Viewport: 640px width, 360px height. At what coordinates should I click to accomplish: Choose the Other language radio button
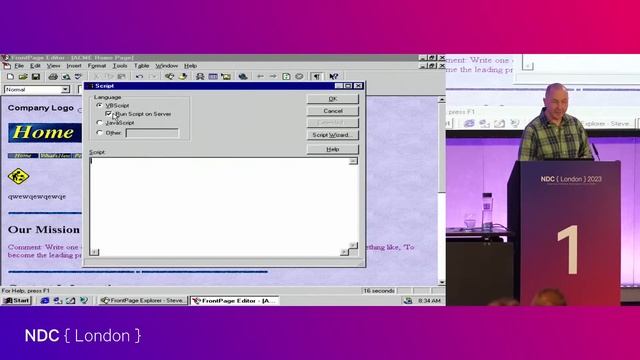click(100, 133)
